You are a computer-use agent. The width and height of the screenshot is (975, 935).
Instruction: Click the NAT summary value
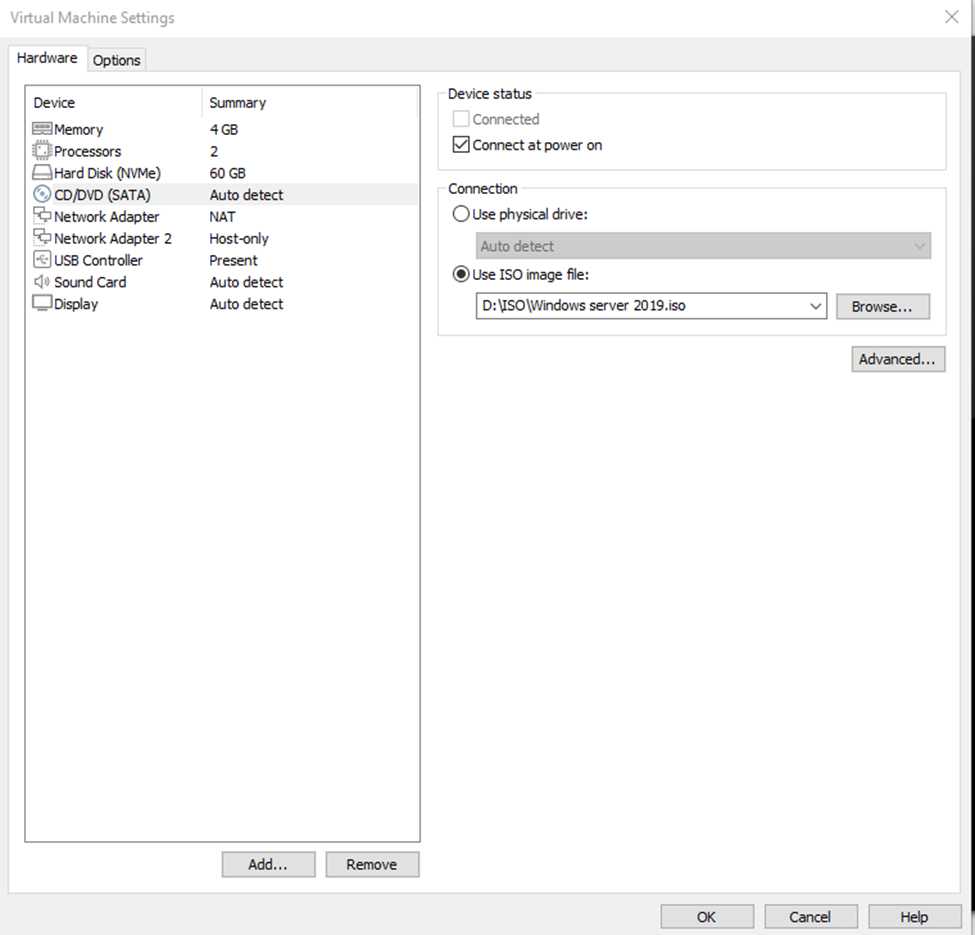pyautogui.click(x=222, y=216)
